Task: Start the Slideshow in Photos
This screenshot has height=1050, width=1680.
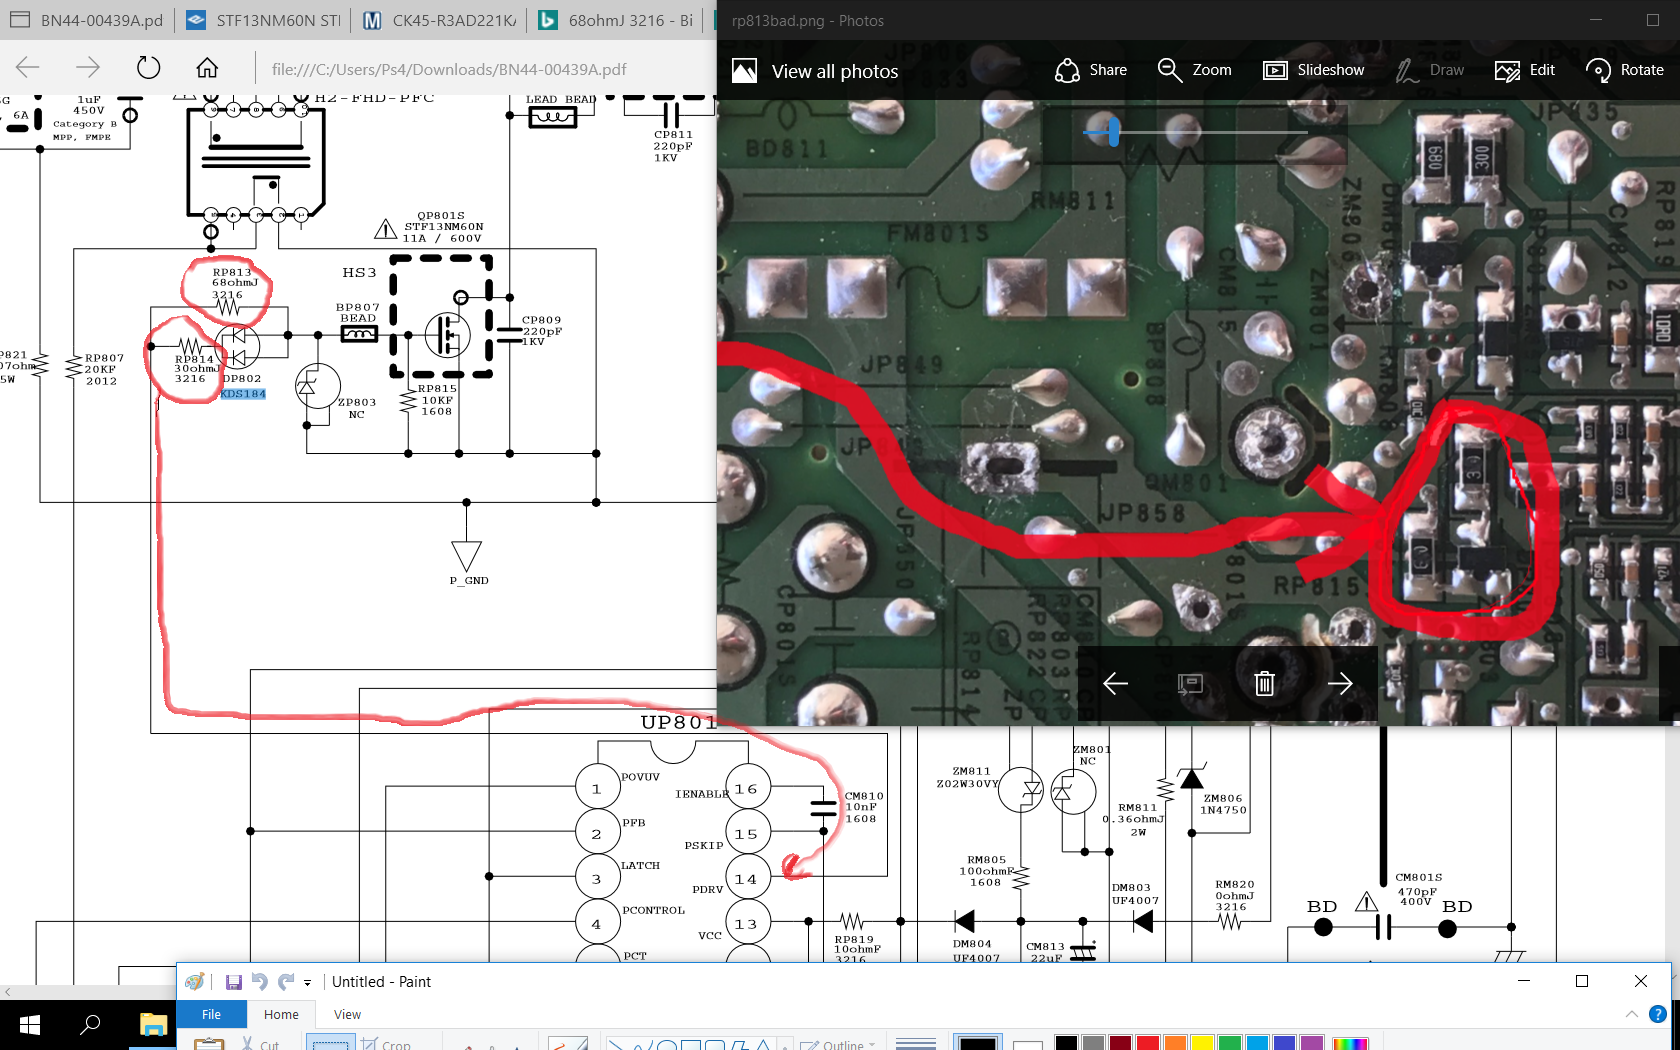Action: [1313, 70]
